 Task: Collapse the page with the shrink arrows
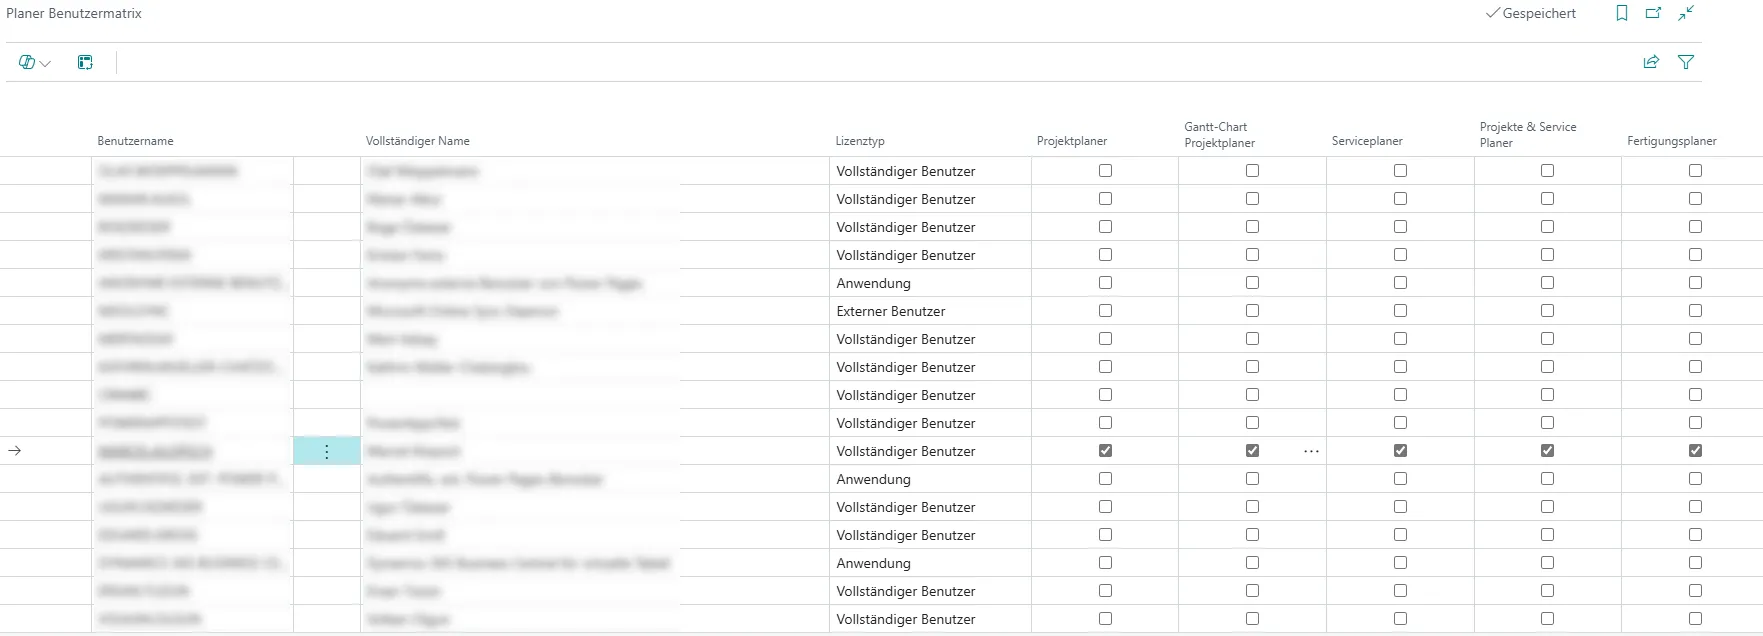(1686, 13)
